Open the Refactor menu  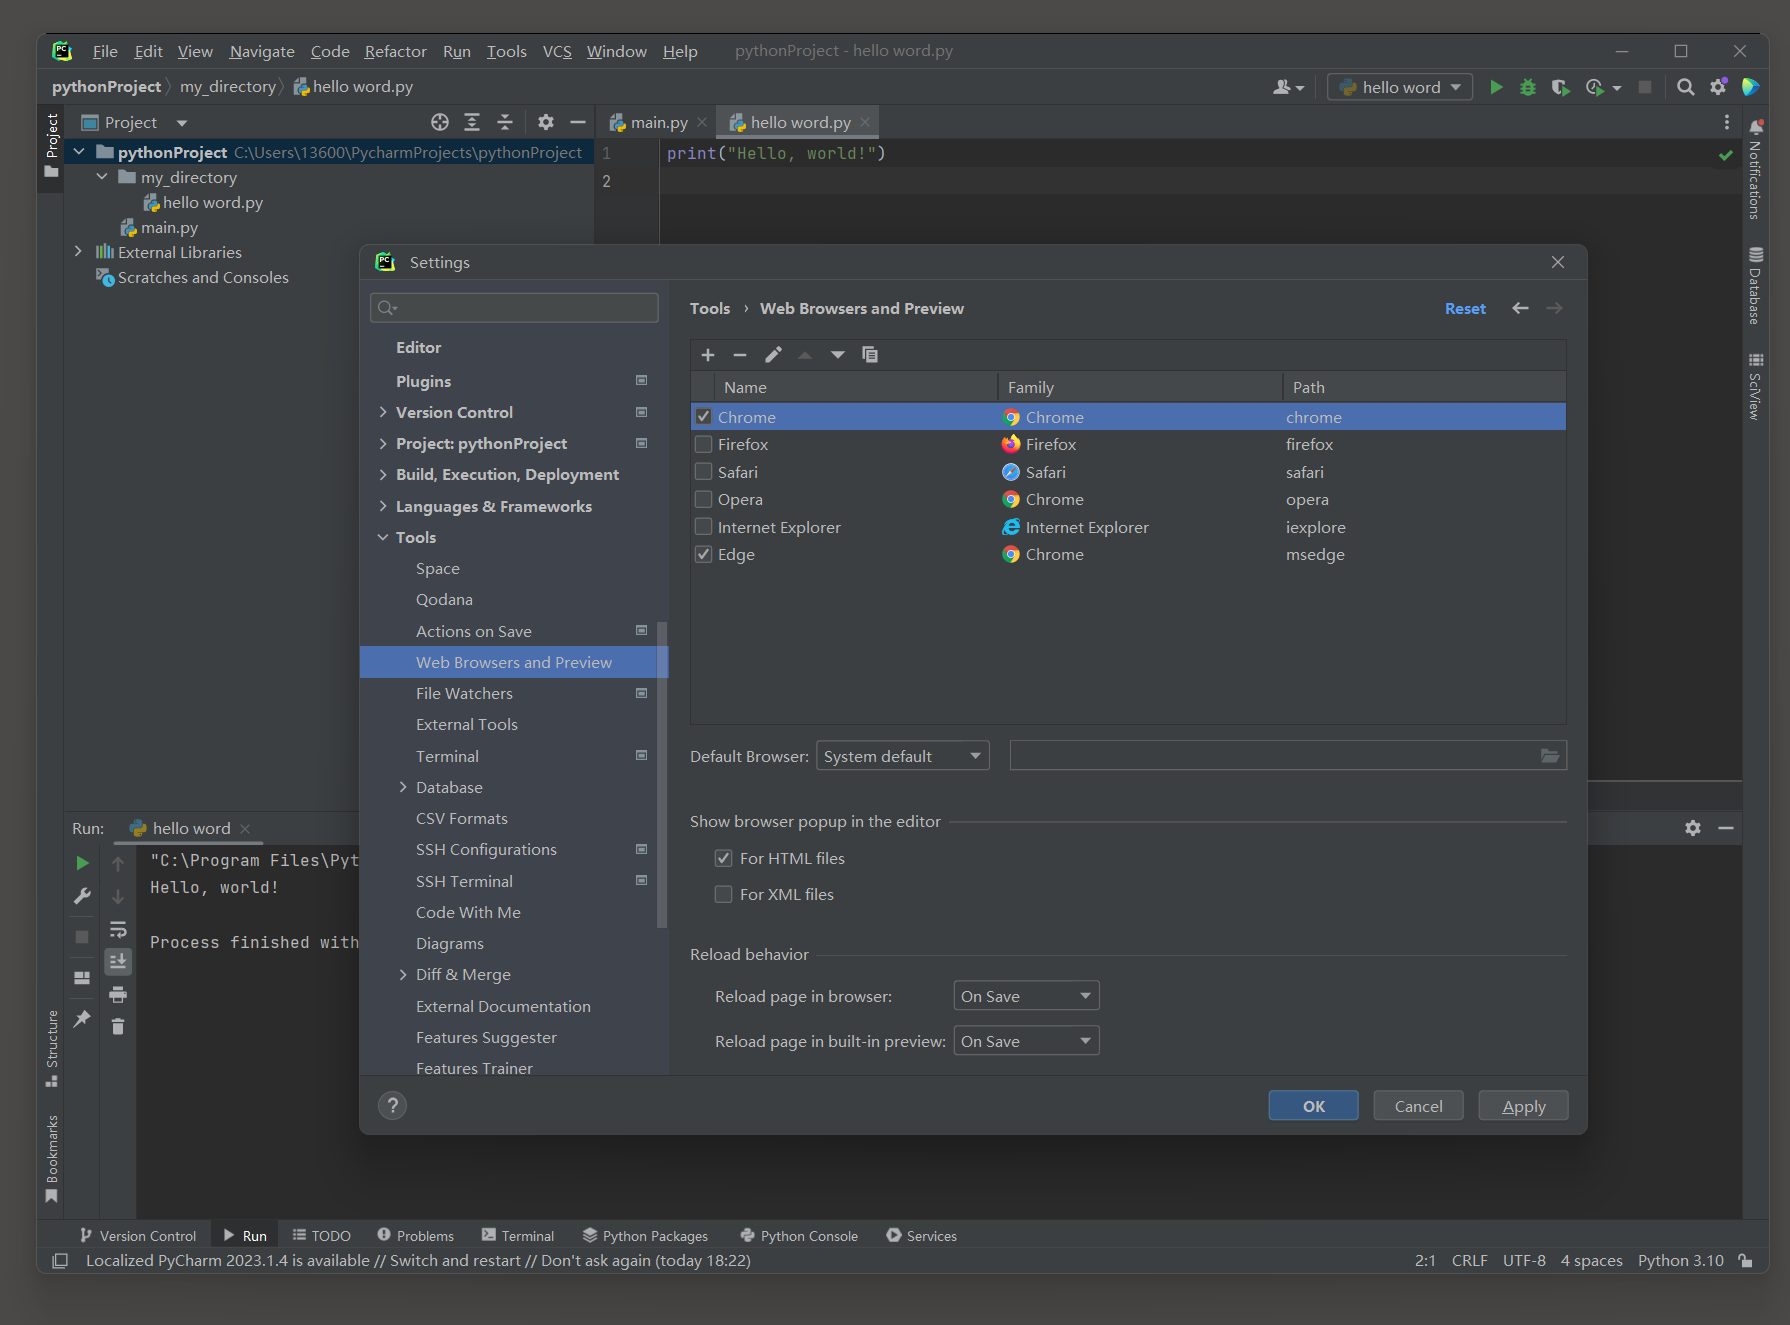tap(395, 51)
